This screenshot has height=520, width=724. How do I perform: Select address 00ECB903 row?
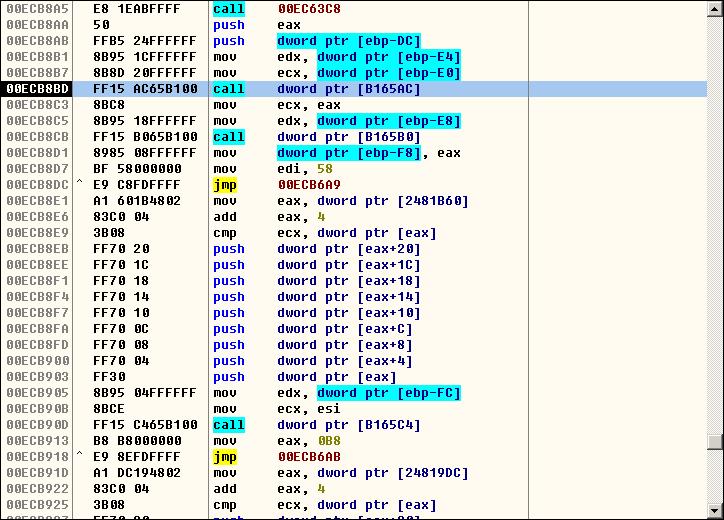tap(354, 377)
